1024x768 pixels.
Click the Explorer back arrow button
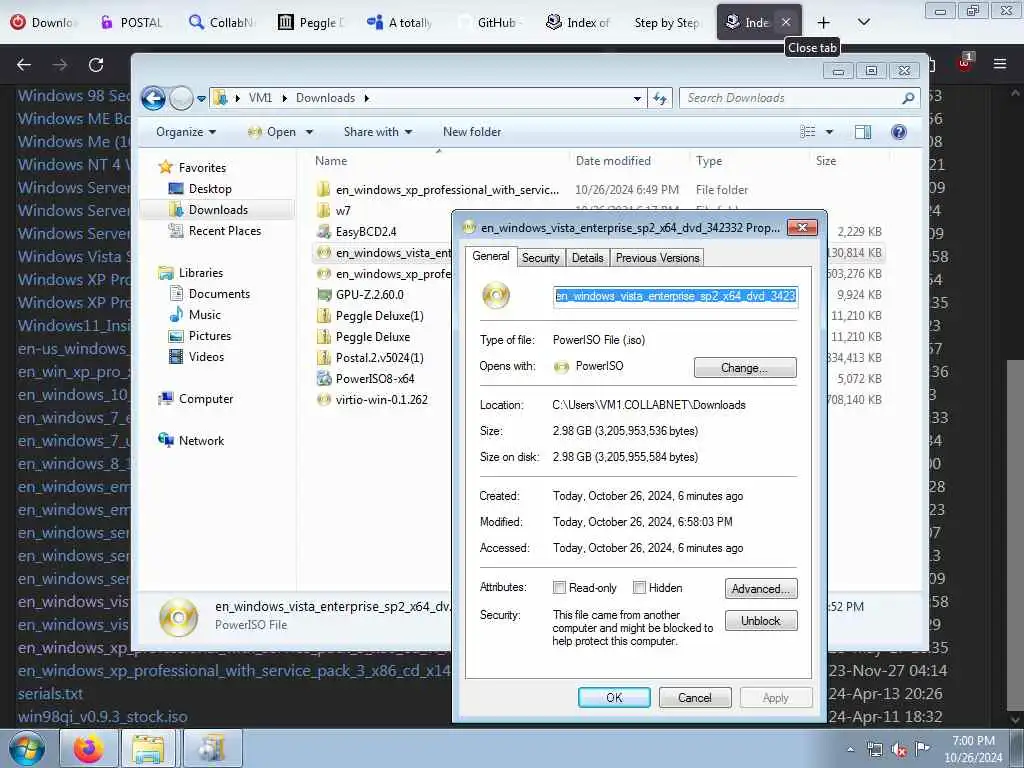tap(153, 99)
